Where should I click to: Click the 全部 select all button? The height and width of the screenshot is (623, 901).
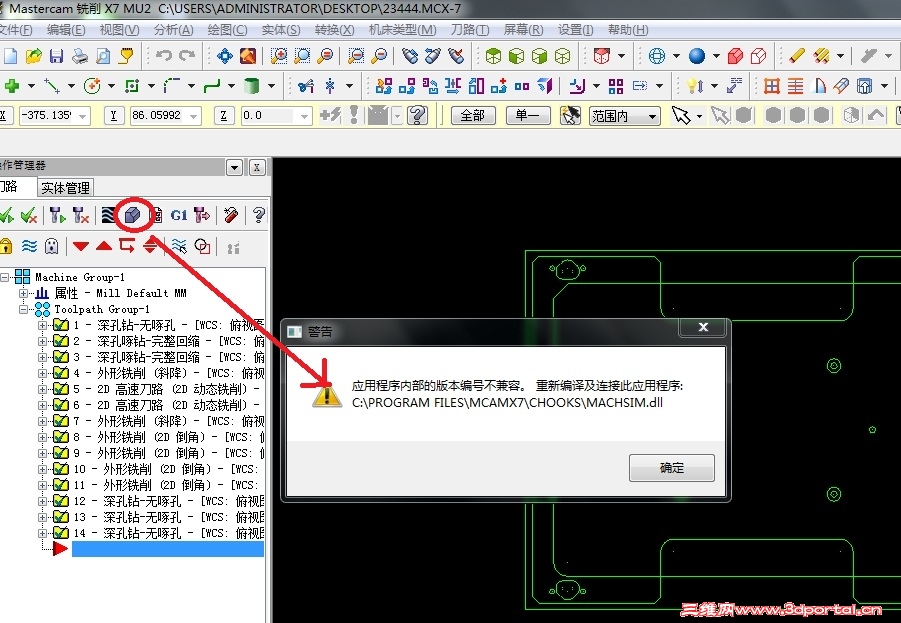click(x=473, y=116)
